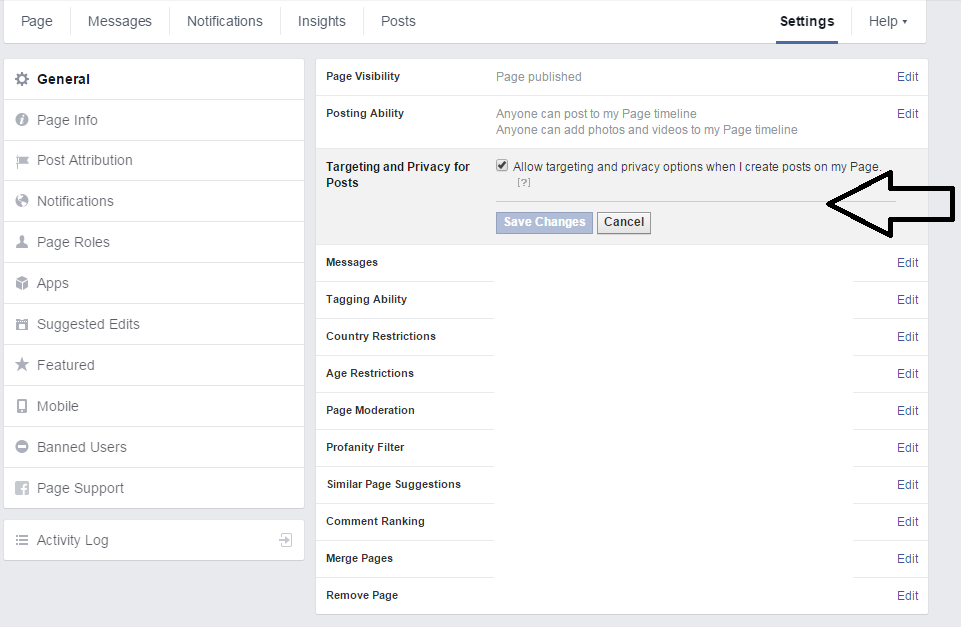Select General in the settings sidebar
Viewport: 961px width, 627px height.
coord(154,79)
